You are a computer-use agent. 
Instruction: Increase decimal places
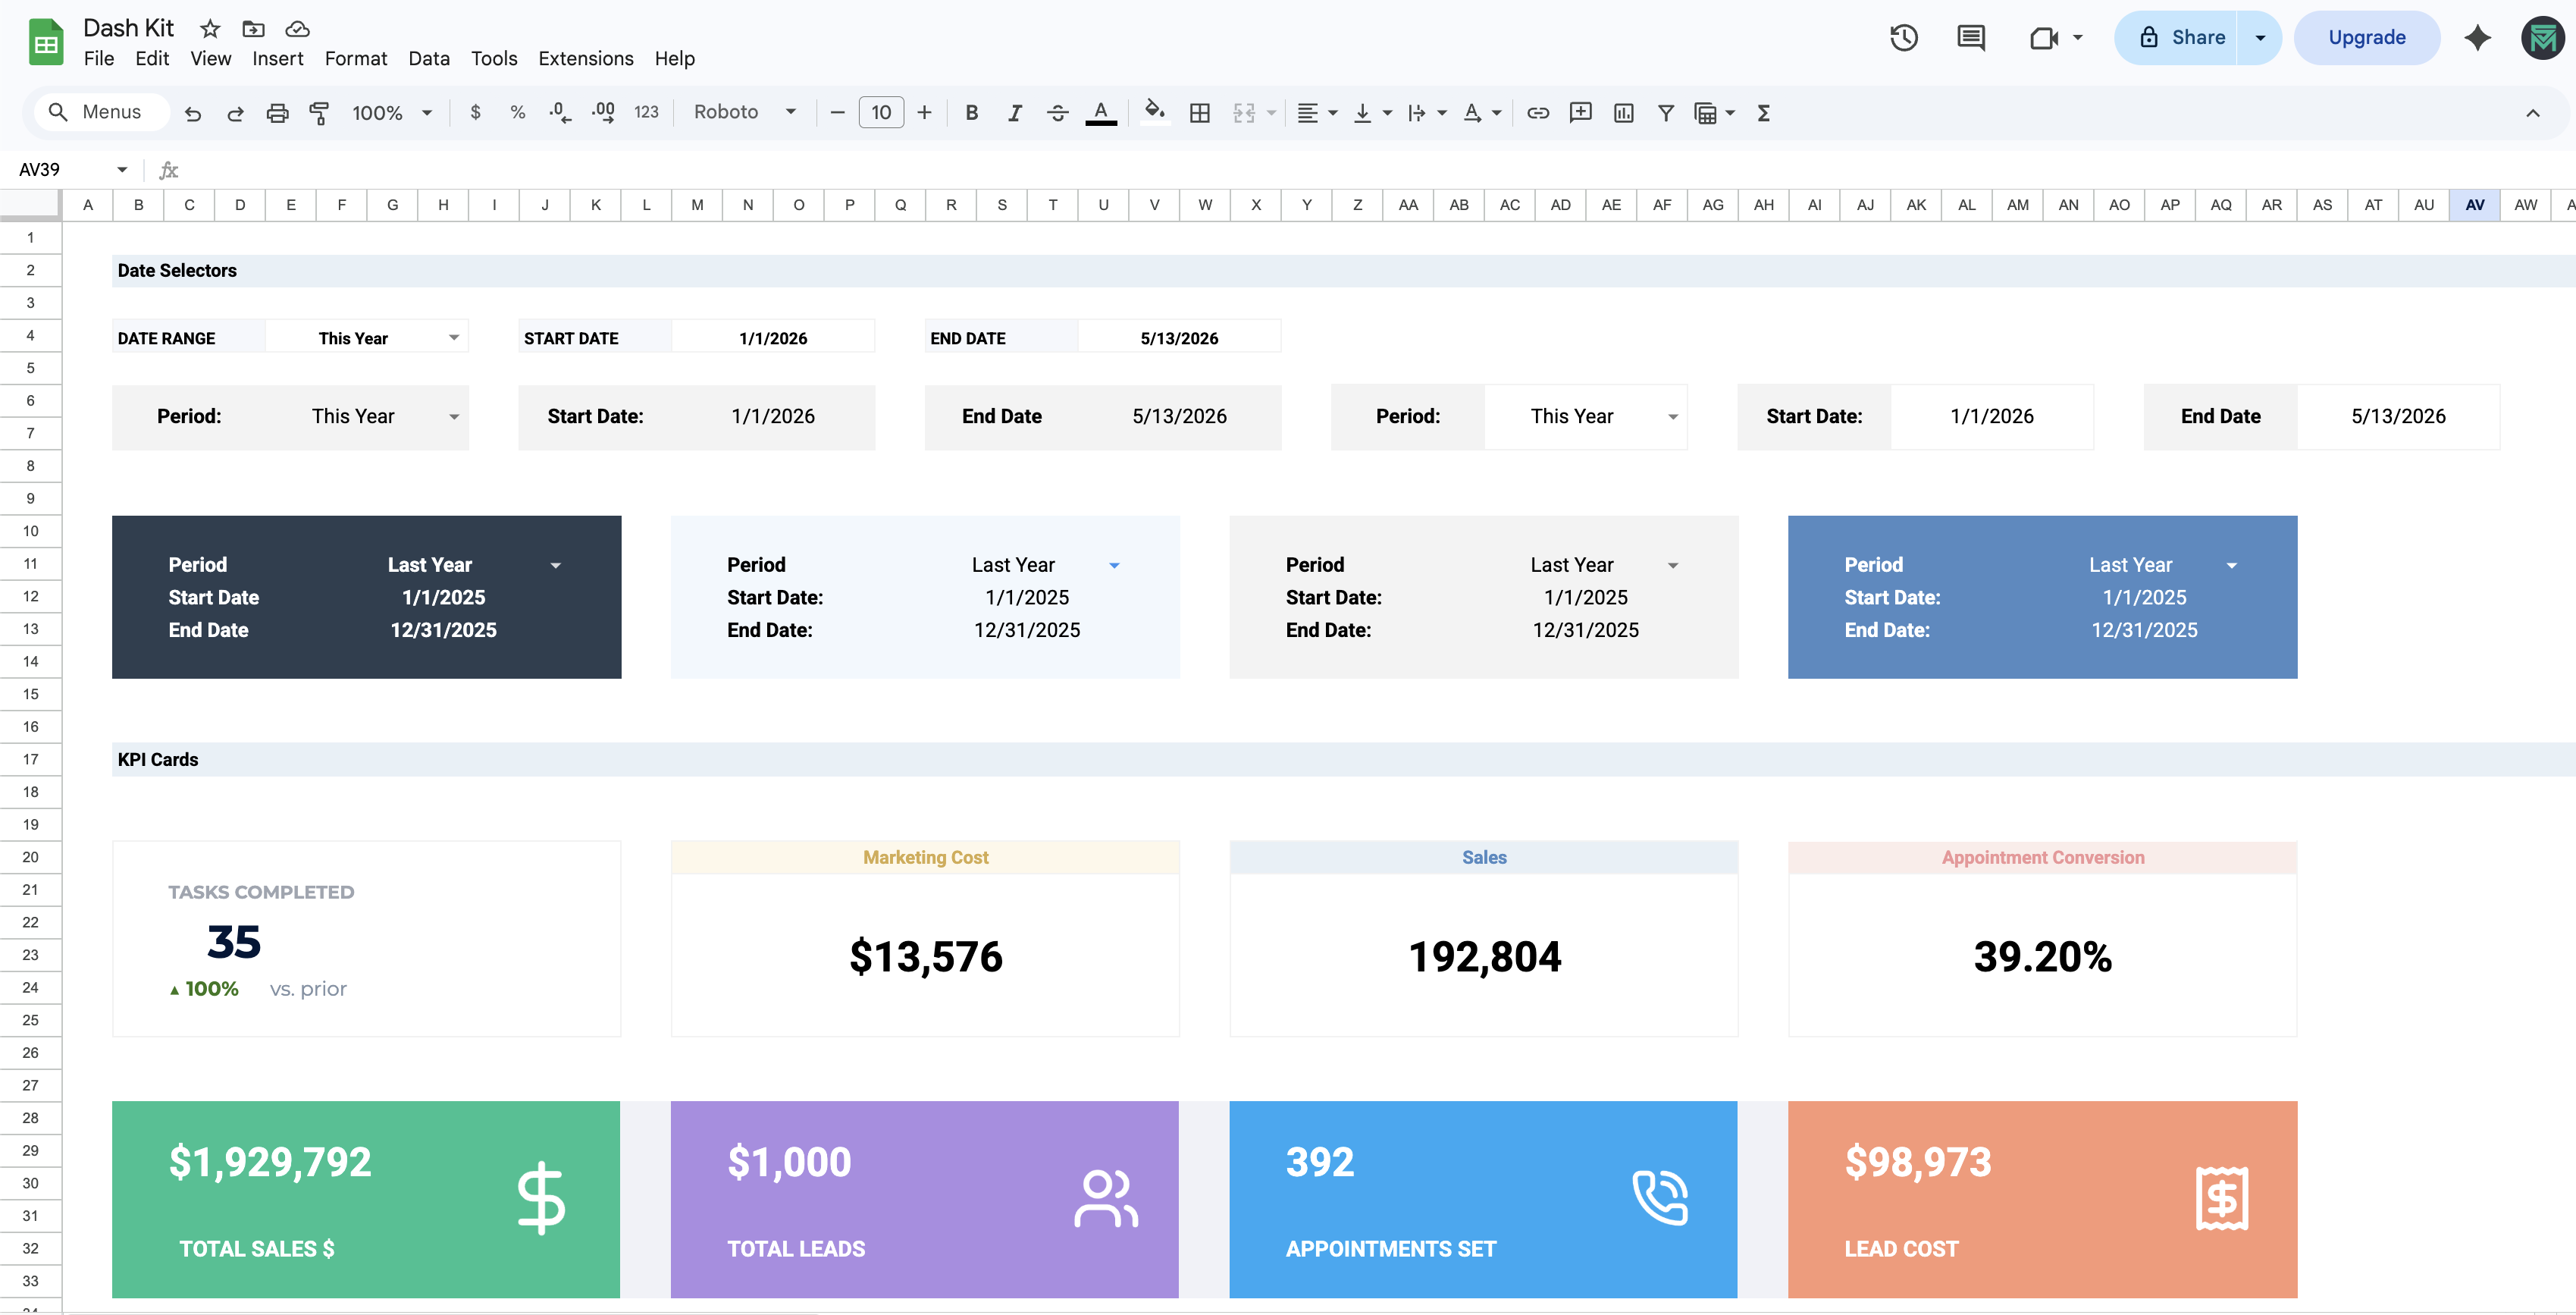[x=603, y=113]
